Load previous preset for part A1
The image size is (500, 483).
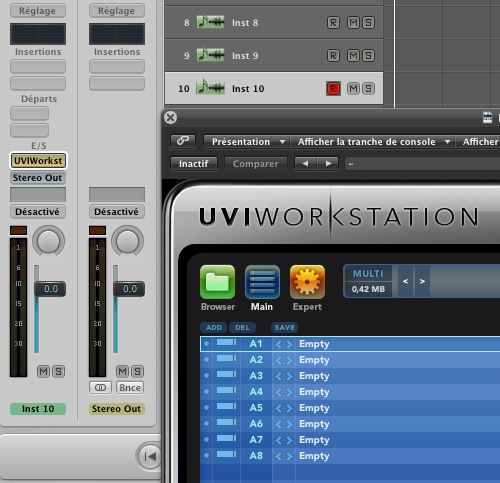pyautogui.click(x=279, y=344)
